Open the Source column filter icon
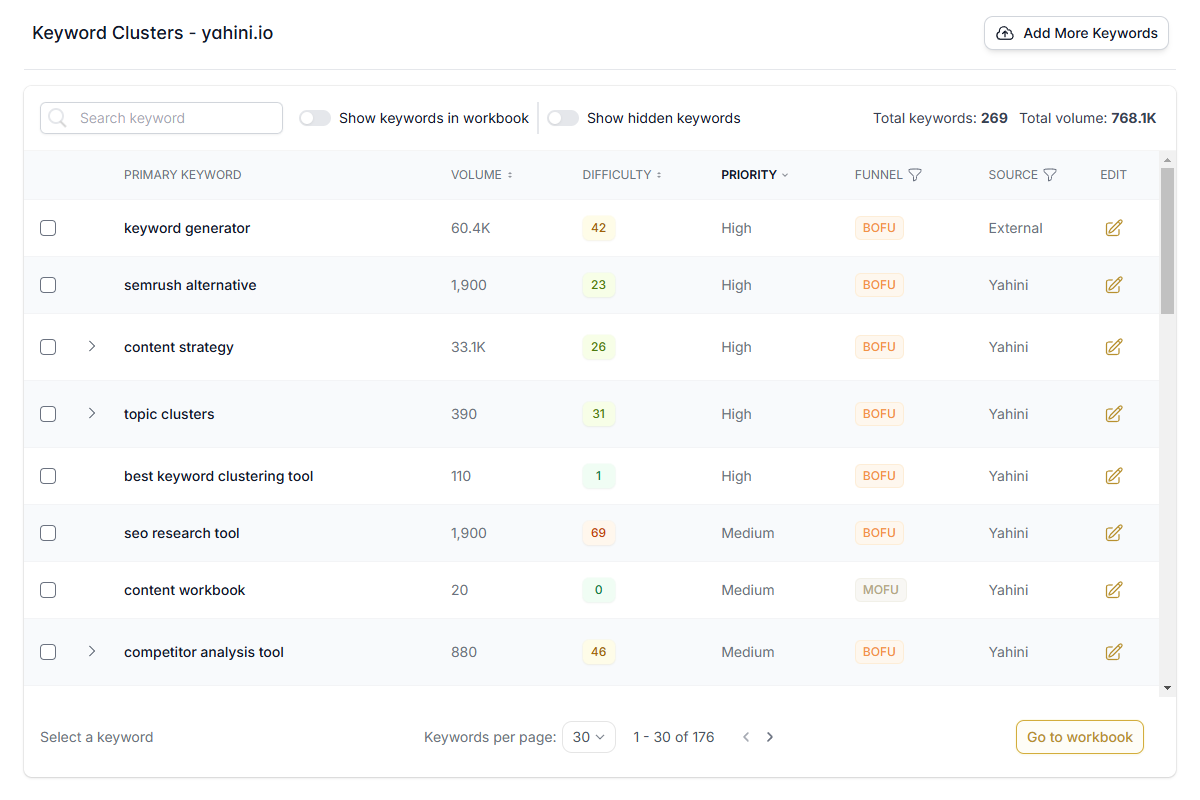The image size is (1200, 800). pos(1050,175)
